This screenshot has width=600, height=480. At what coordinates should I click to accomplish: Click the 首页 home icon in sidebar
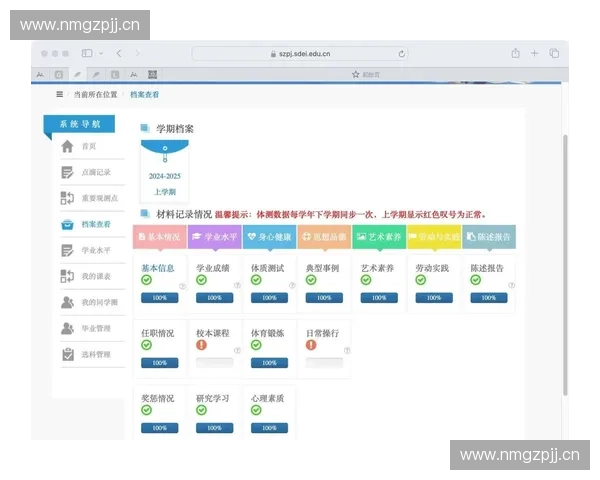pyautogui.click(x=67, y=147)
